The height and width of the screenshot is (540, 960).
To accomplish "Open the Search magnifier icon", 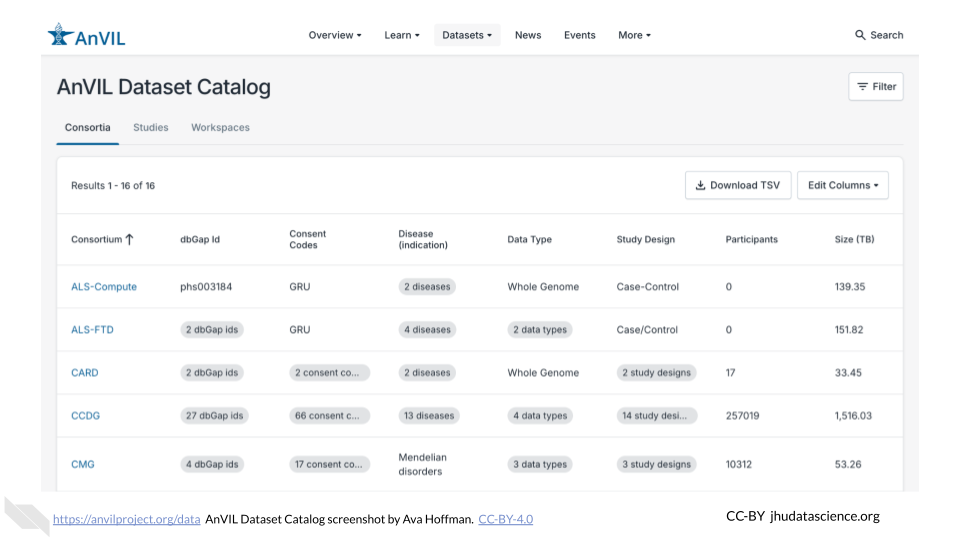I will [x=860, y=35].
